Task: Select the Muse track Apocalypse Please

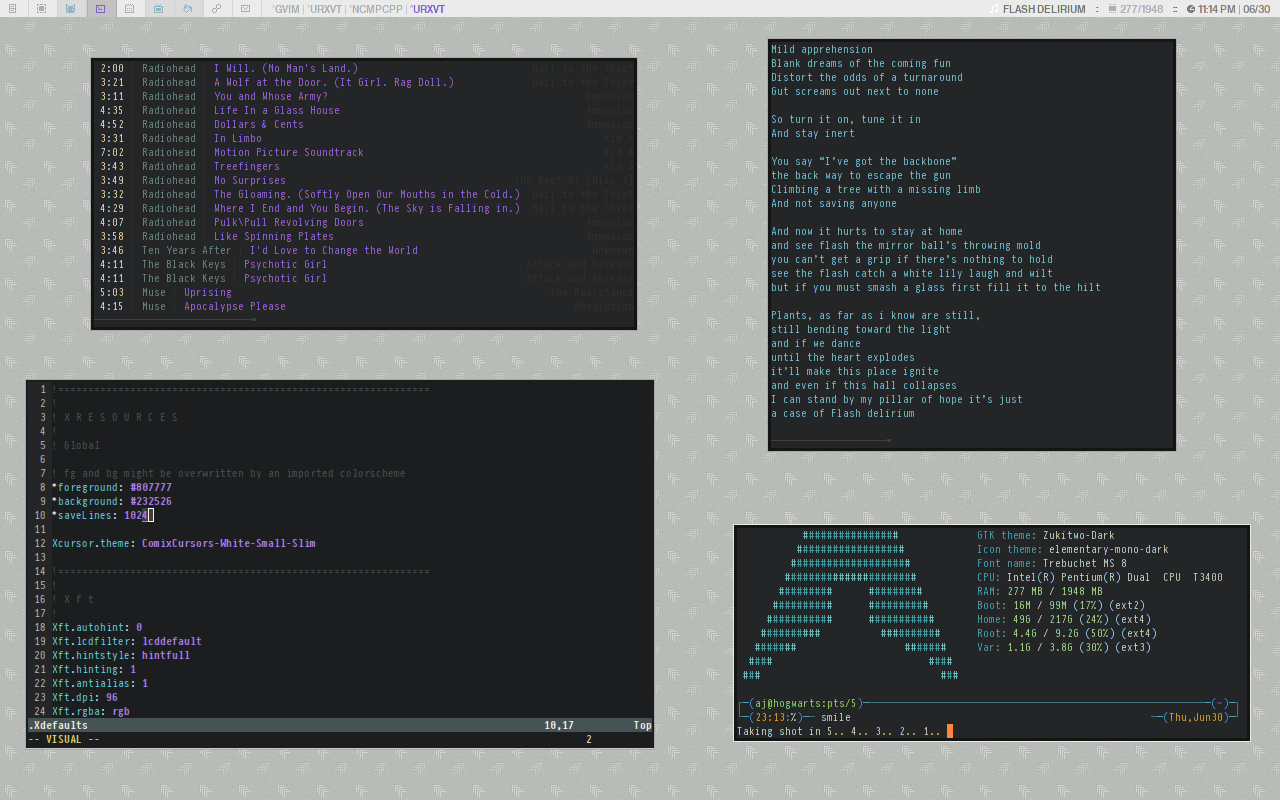Action: [x=235, y=306]
